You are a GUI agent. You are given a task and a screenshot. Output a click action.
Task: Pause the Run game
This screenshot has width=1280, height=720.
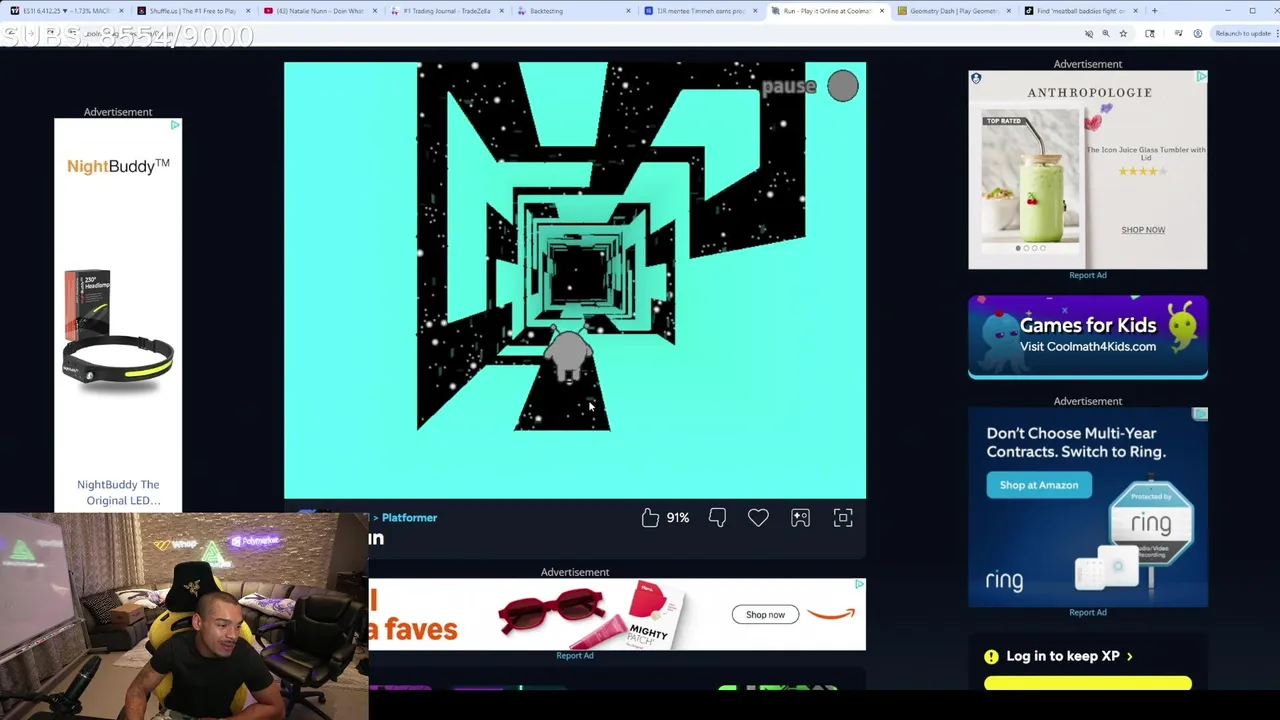(842, 87)
